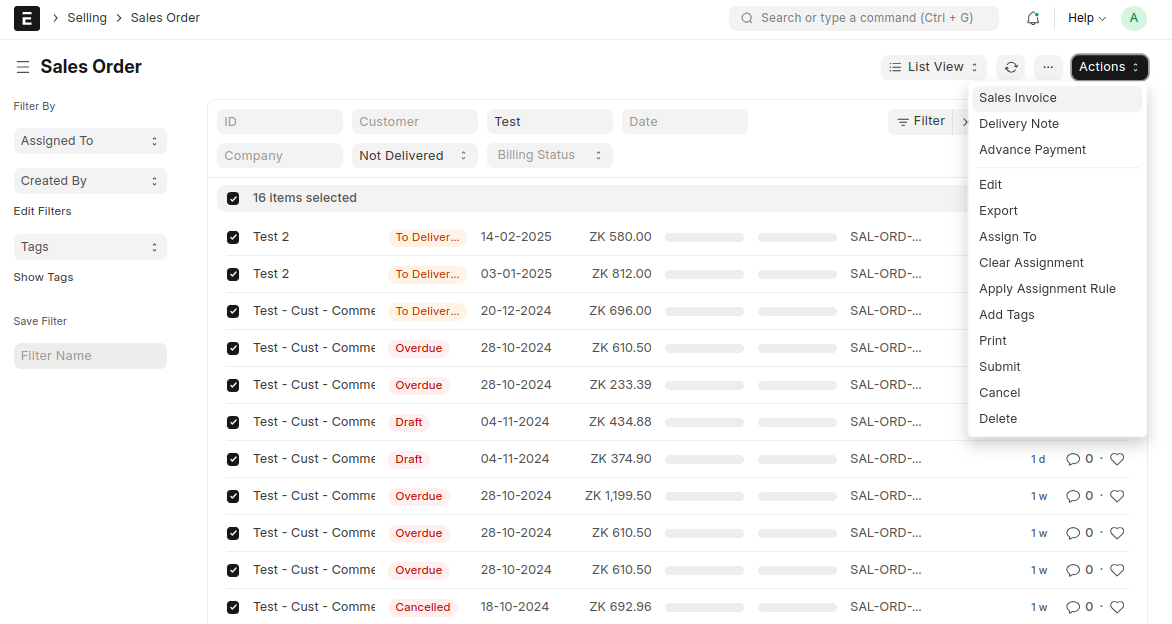
Task: Click the Customer filter field
Action: (x=414, y=122)
